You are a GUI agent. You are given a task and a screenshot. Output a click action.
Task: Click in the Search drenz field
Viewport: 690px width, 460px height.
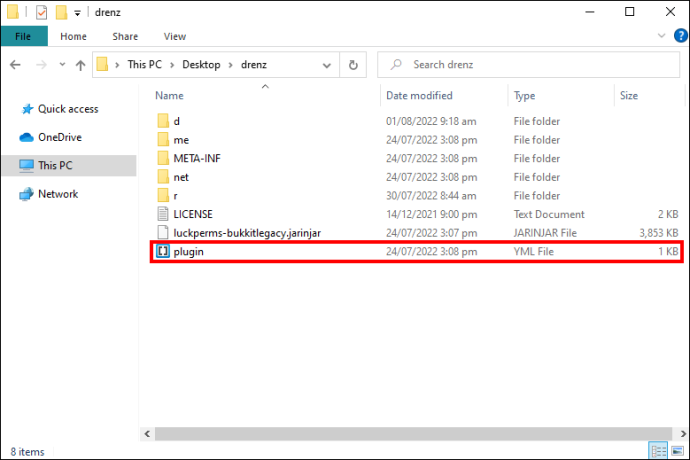[x=528, y=65]
